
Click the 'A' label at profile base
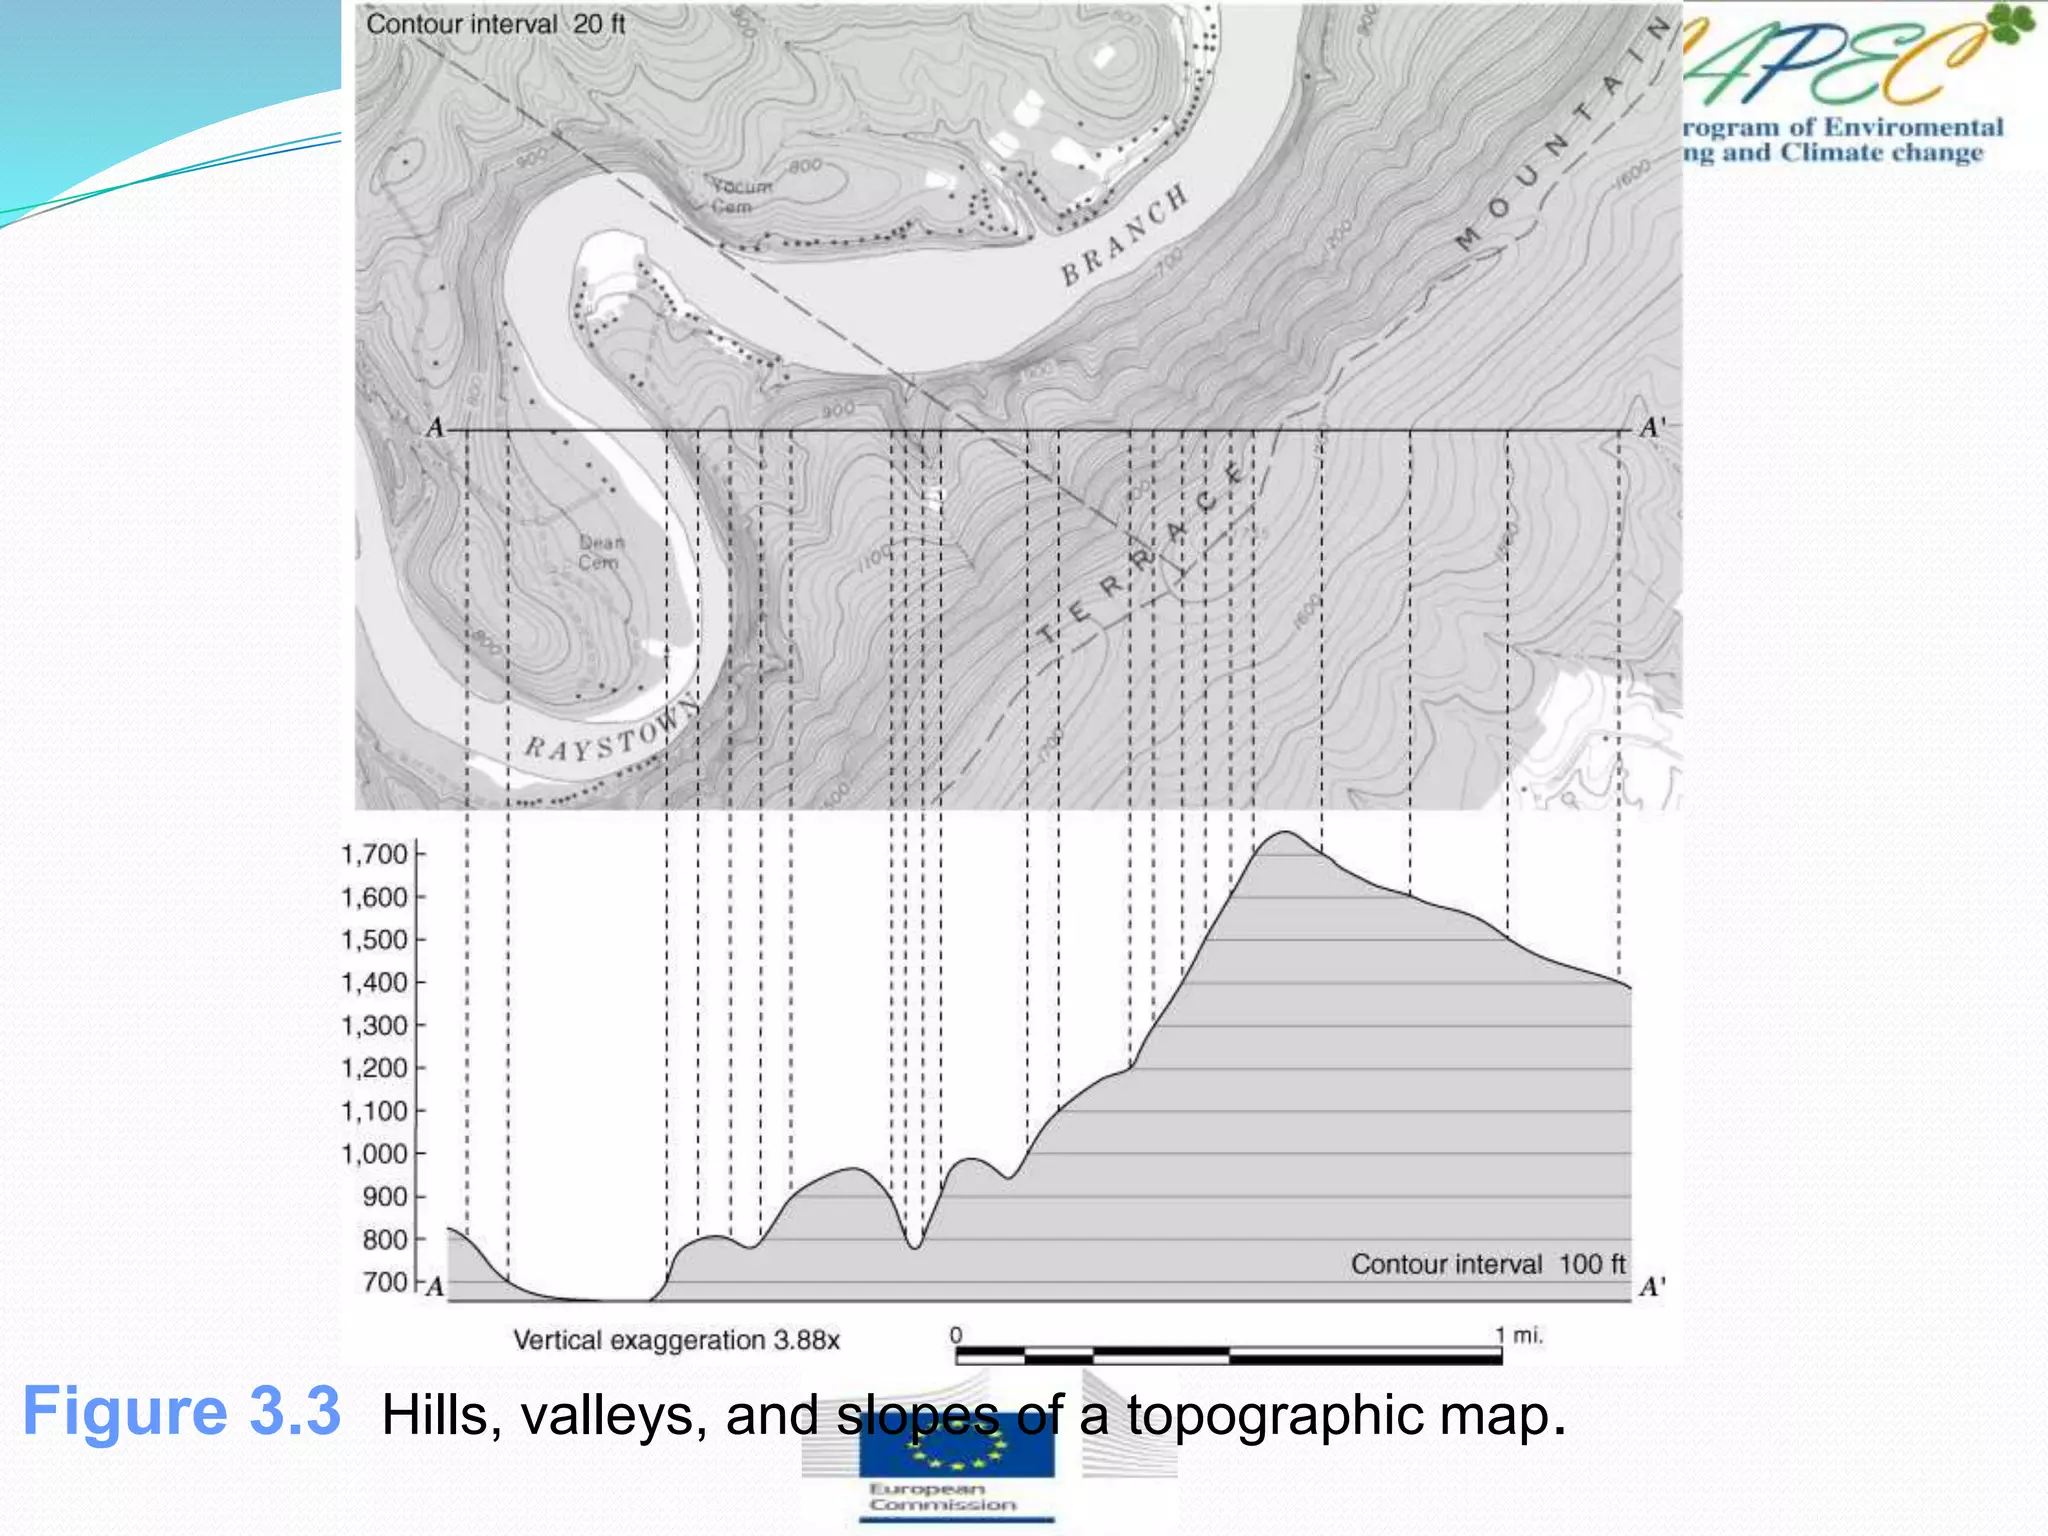pyautogui.click(x=435, y=1287)
